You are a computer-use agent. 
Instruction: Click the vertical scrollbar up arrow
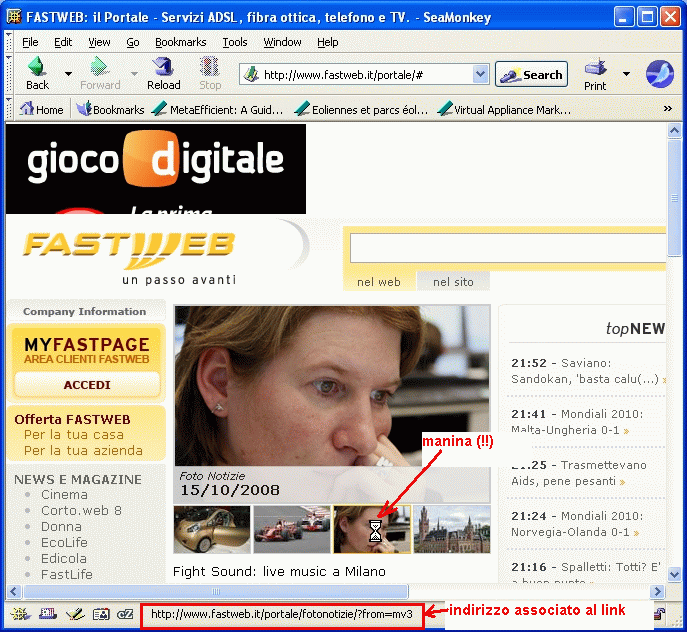(674, 131)
